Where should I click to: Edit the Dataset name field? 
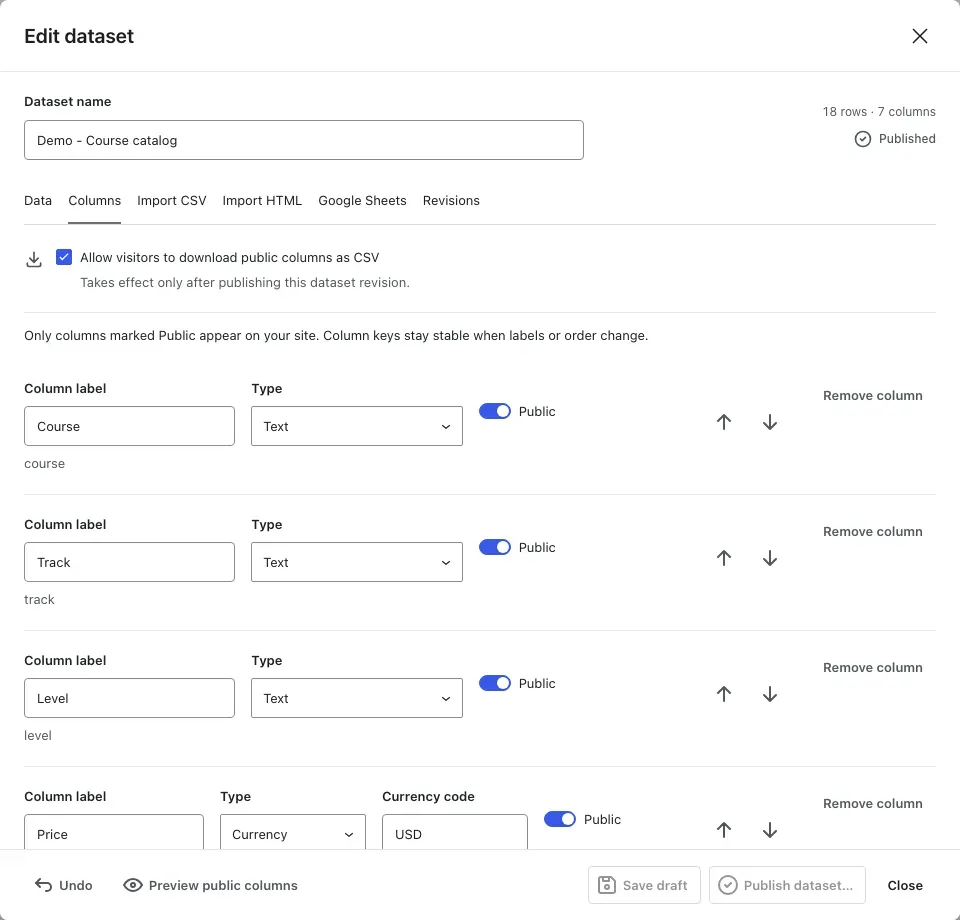304,140
